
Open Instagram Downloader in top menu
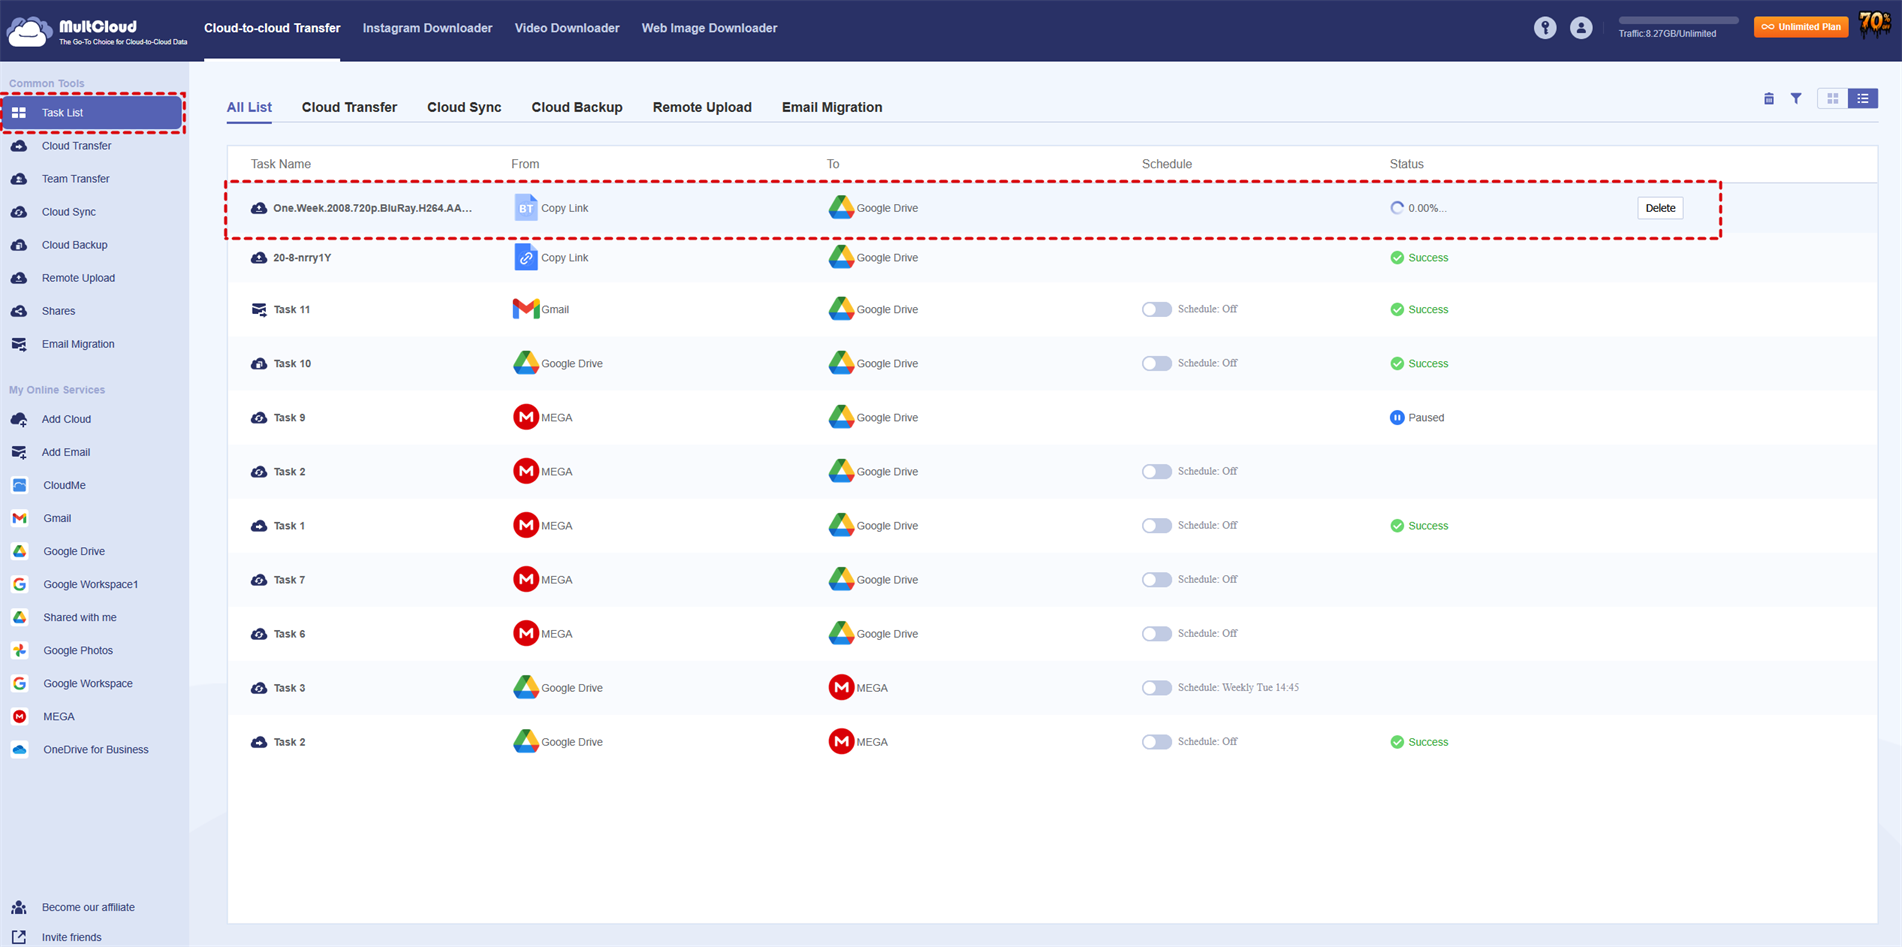click(427, 28)
